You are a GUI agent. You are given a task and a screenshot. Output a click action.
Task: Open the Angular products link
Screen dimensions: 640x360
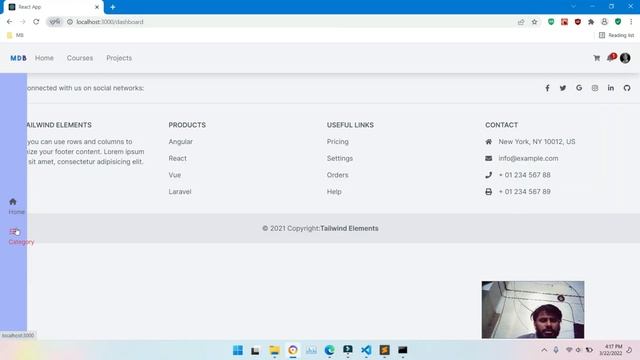(180, 142)
